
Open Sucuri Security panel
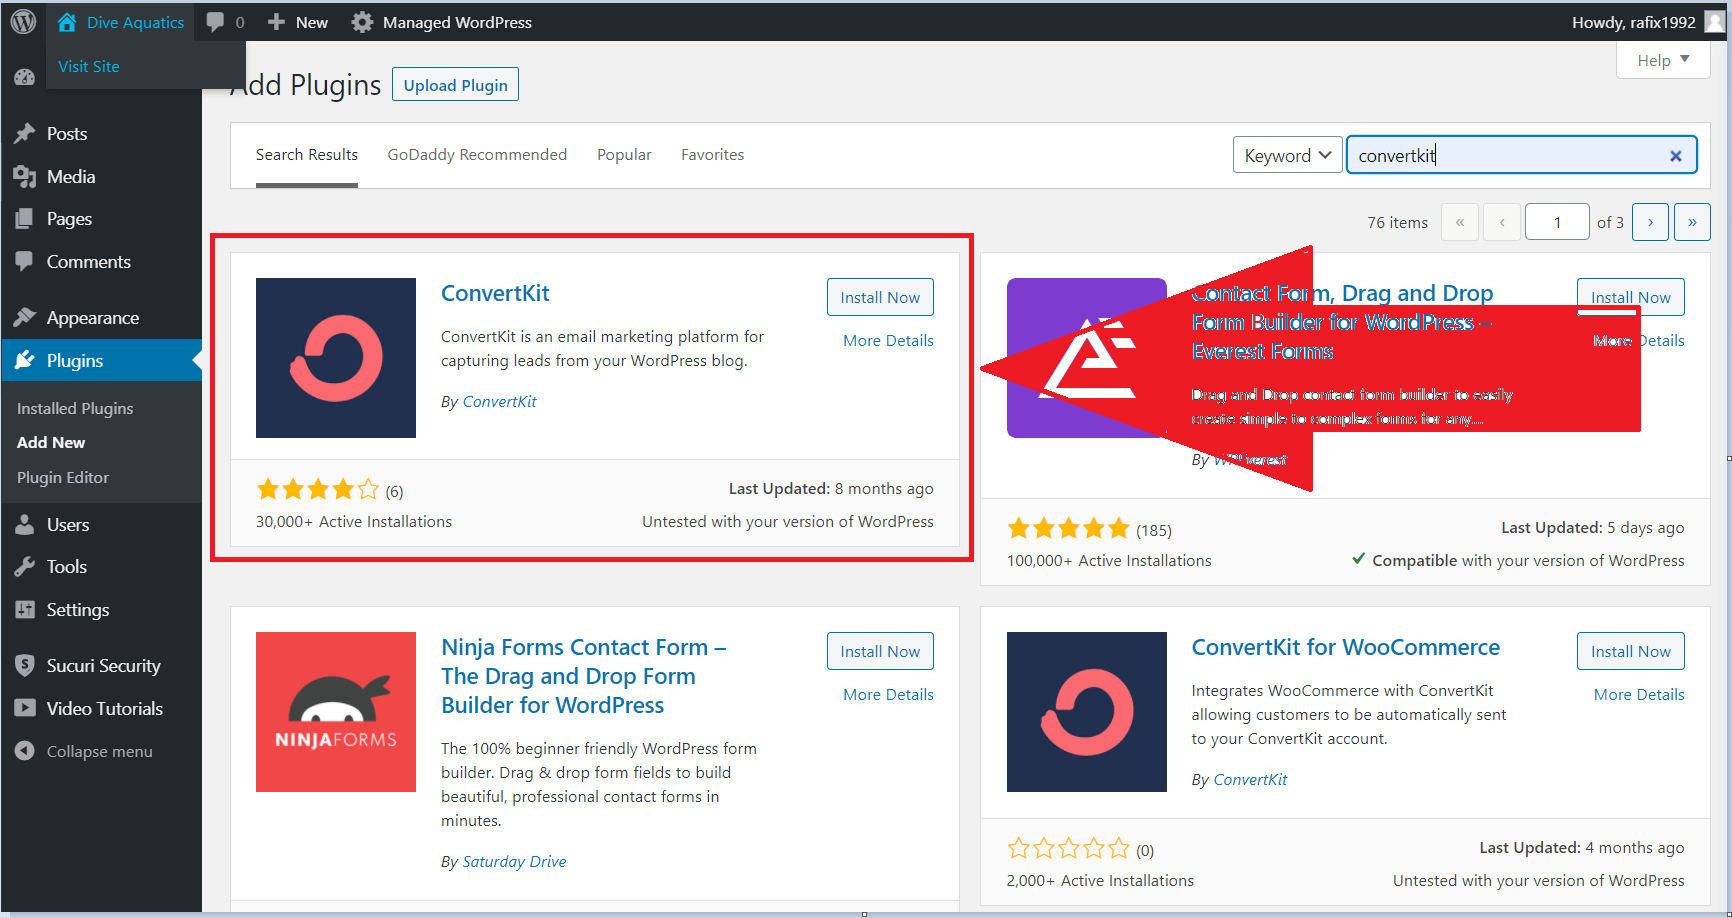[x=102, y=665]
